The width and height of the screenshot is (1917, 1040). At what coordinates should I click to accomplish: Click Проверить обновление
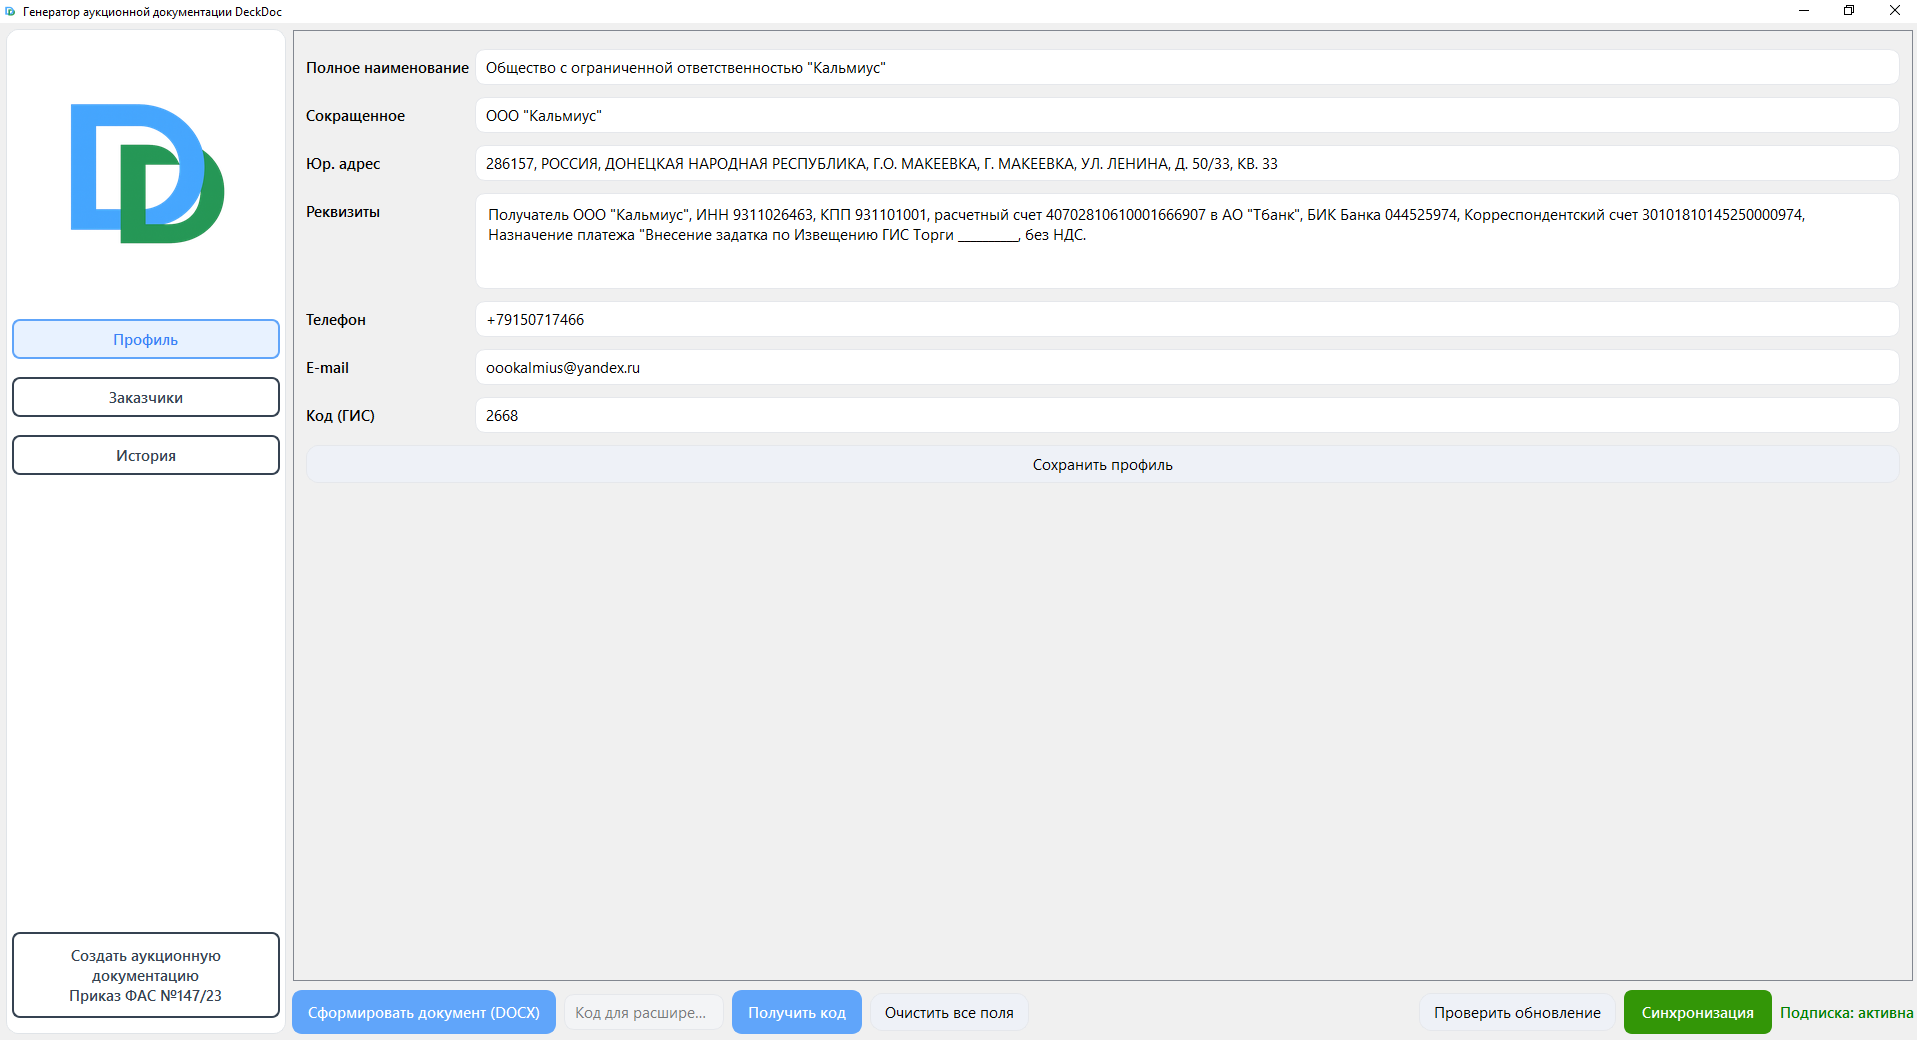1516,1012
